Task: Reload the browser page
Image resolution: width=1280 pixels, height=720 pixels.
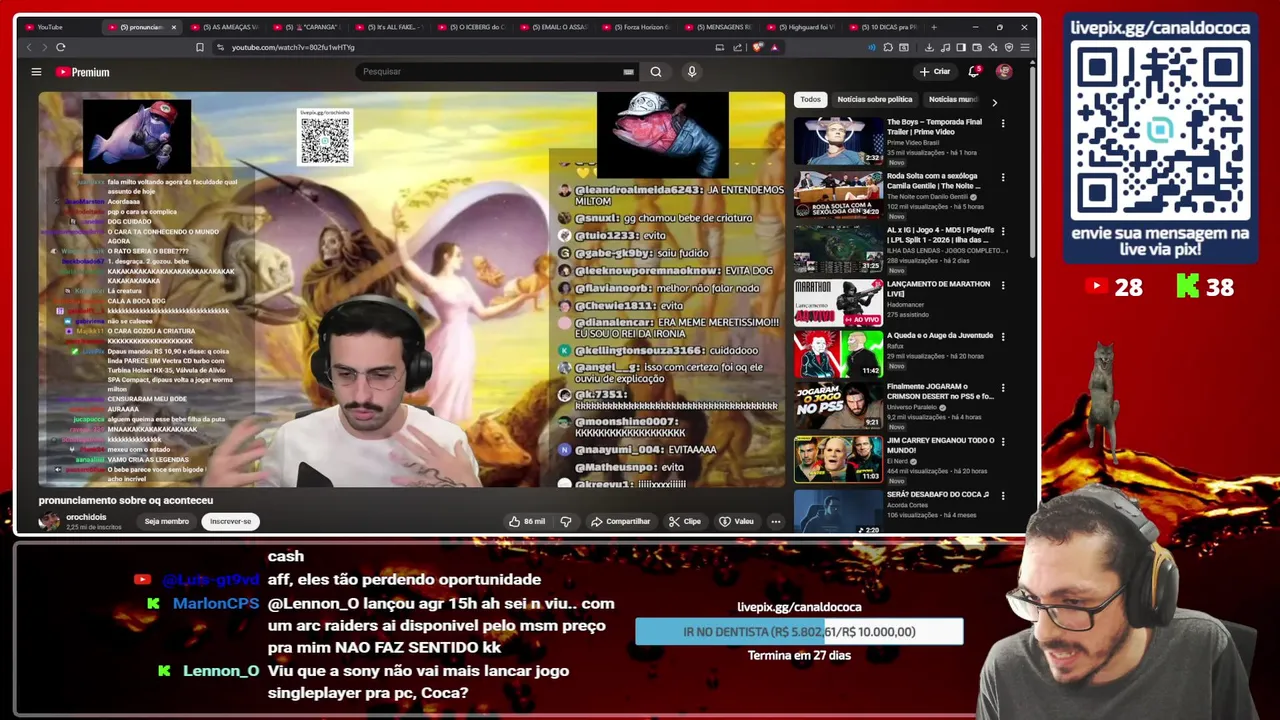Action: click(x=61, y=47)
